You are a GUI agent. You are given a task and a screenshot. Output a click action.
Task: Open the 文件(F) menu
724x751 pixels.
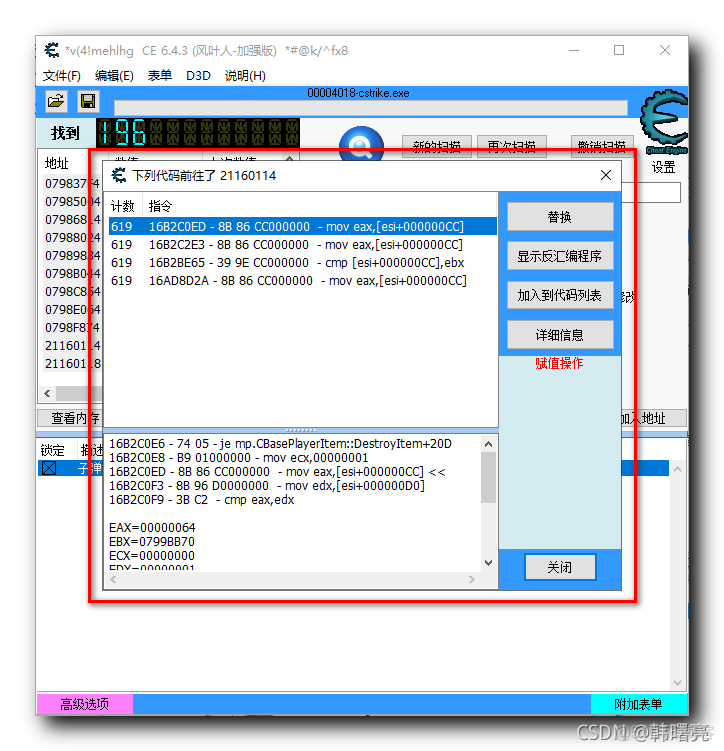pyautogui.click(x=62, y=76)
